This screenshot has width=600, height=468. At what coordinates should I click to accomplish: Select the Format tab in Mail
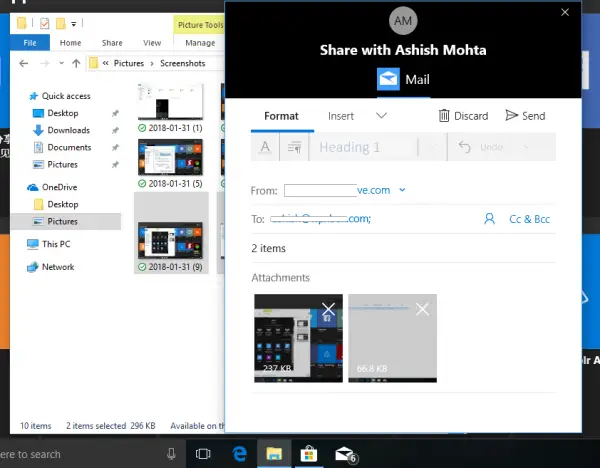coord(281,116)
